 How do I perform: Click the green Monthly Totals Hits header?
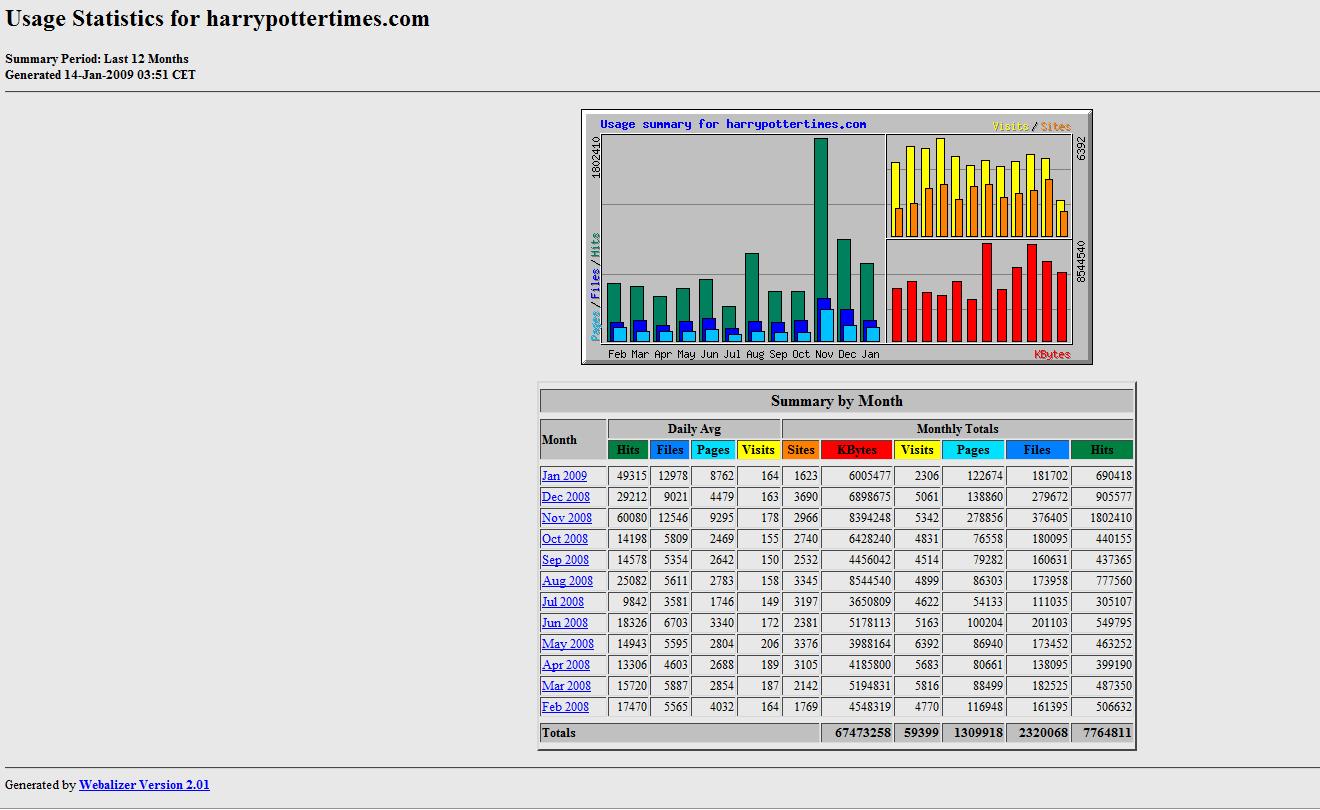click(1102, 450)
